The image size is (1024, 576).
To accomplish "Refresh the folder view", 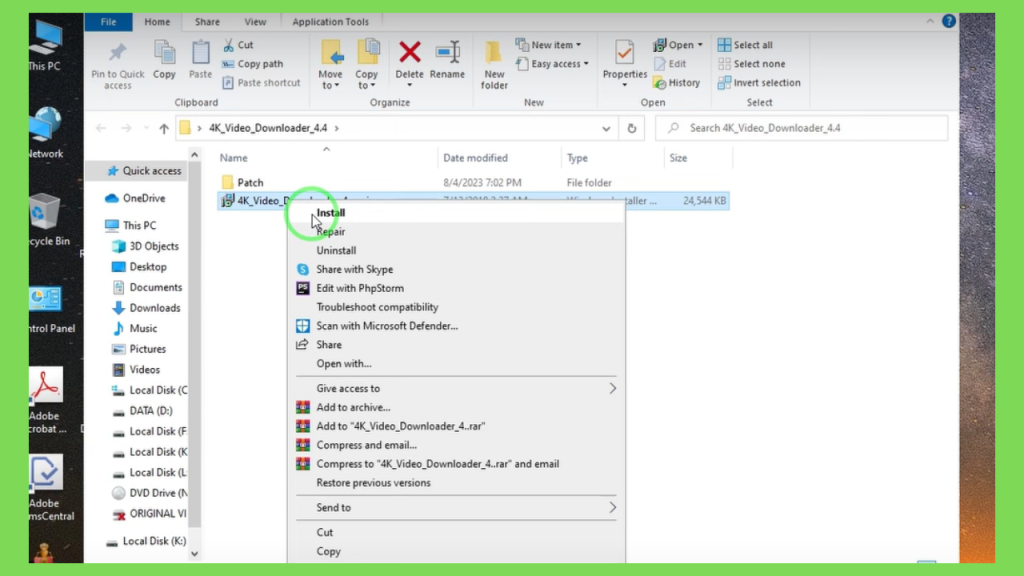I will 632,129.
